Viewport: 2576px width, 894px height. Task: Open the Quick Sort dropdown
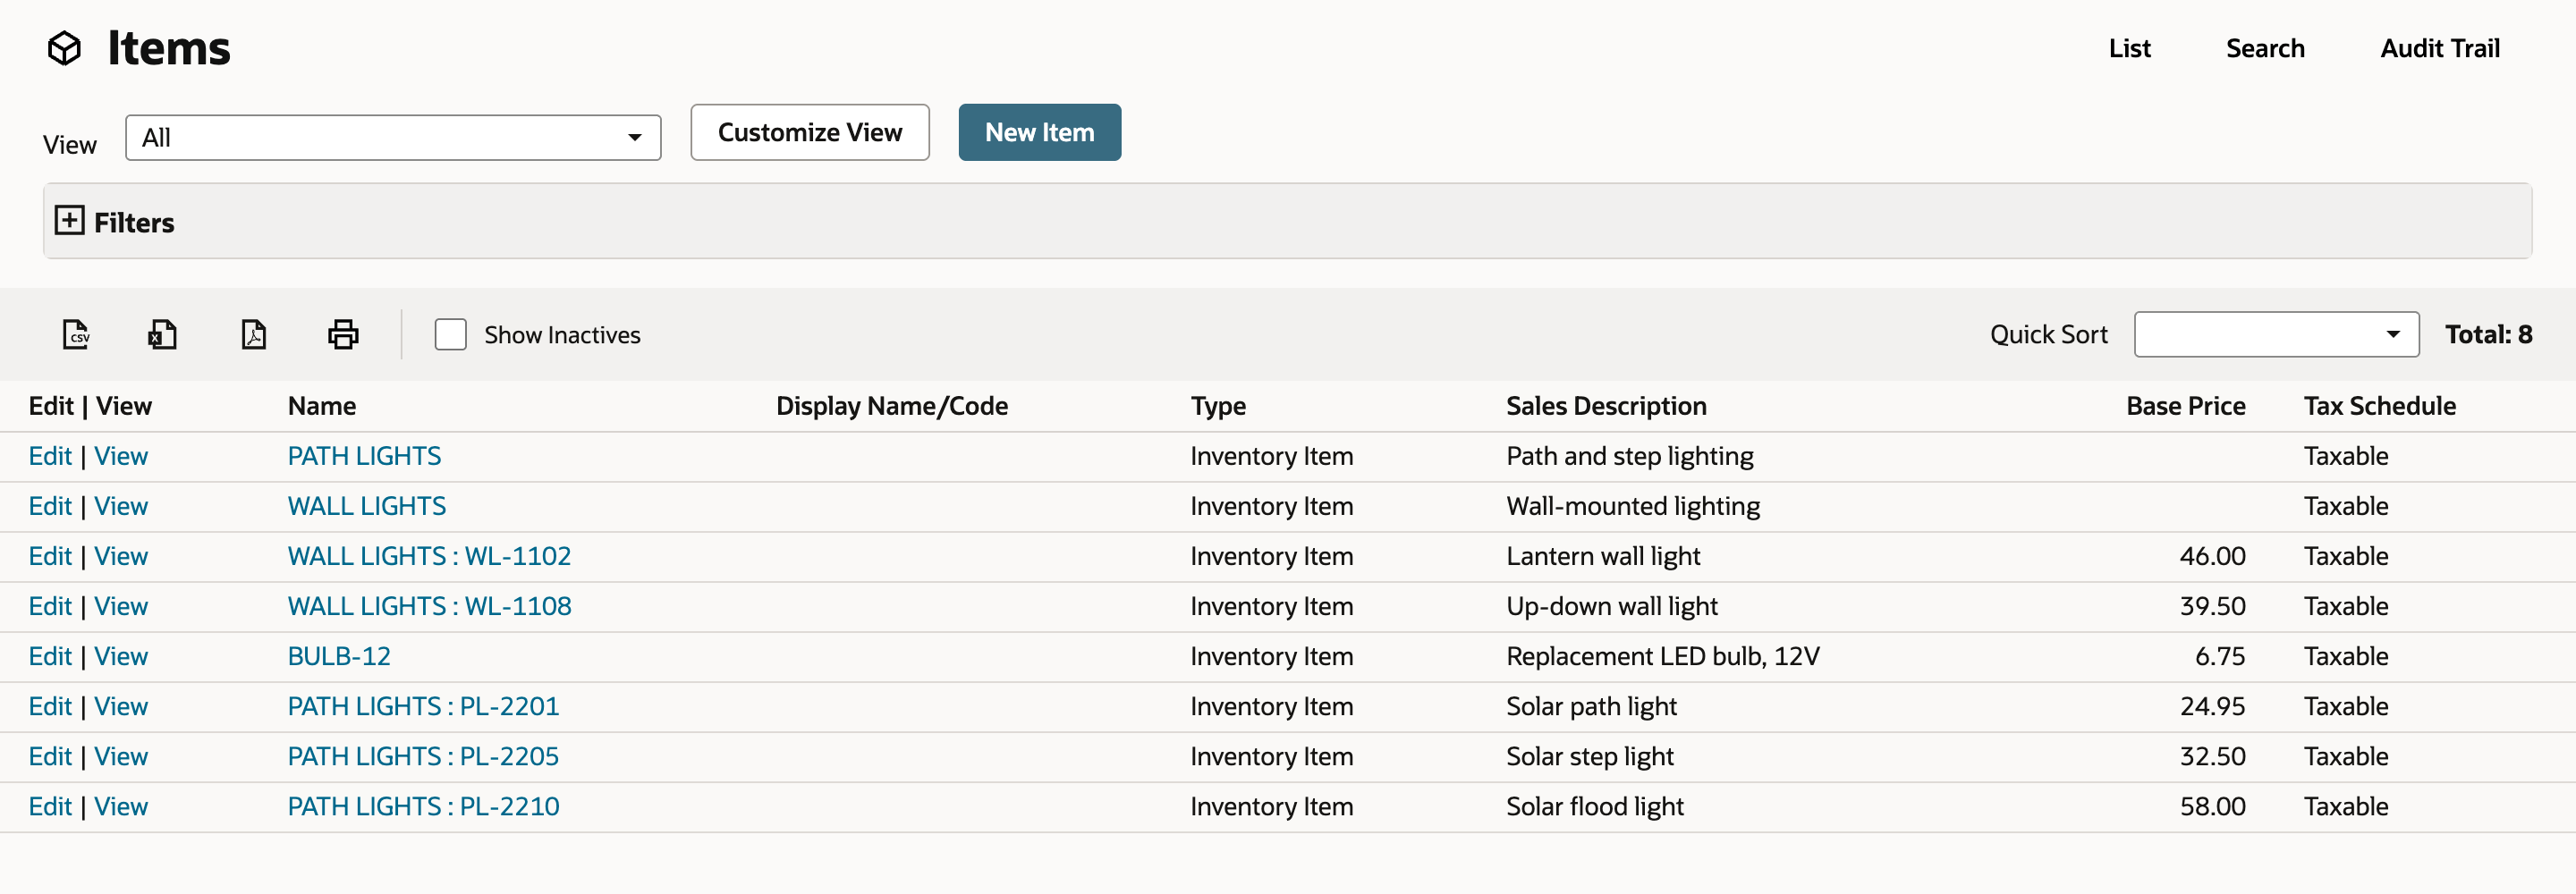tap(2276, 334)
